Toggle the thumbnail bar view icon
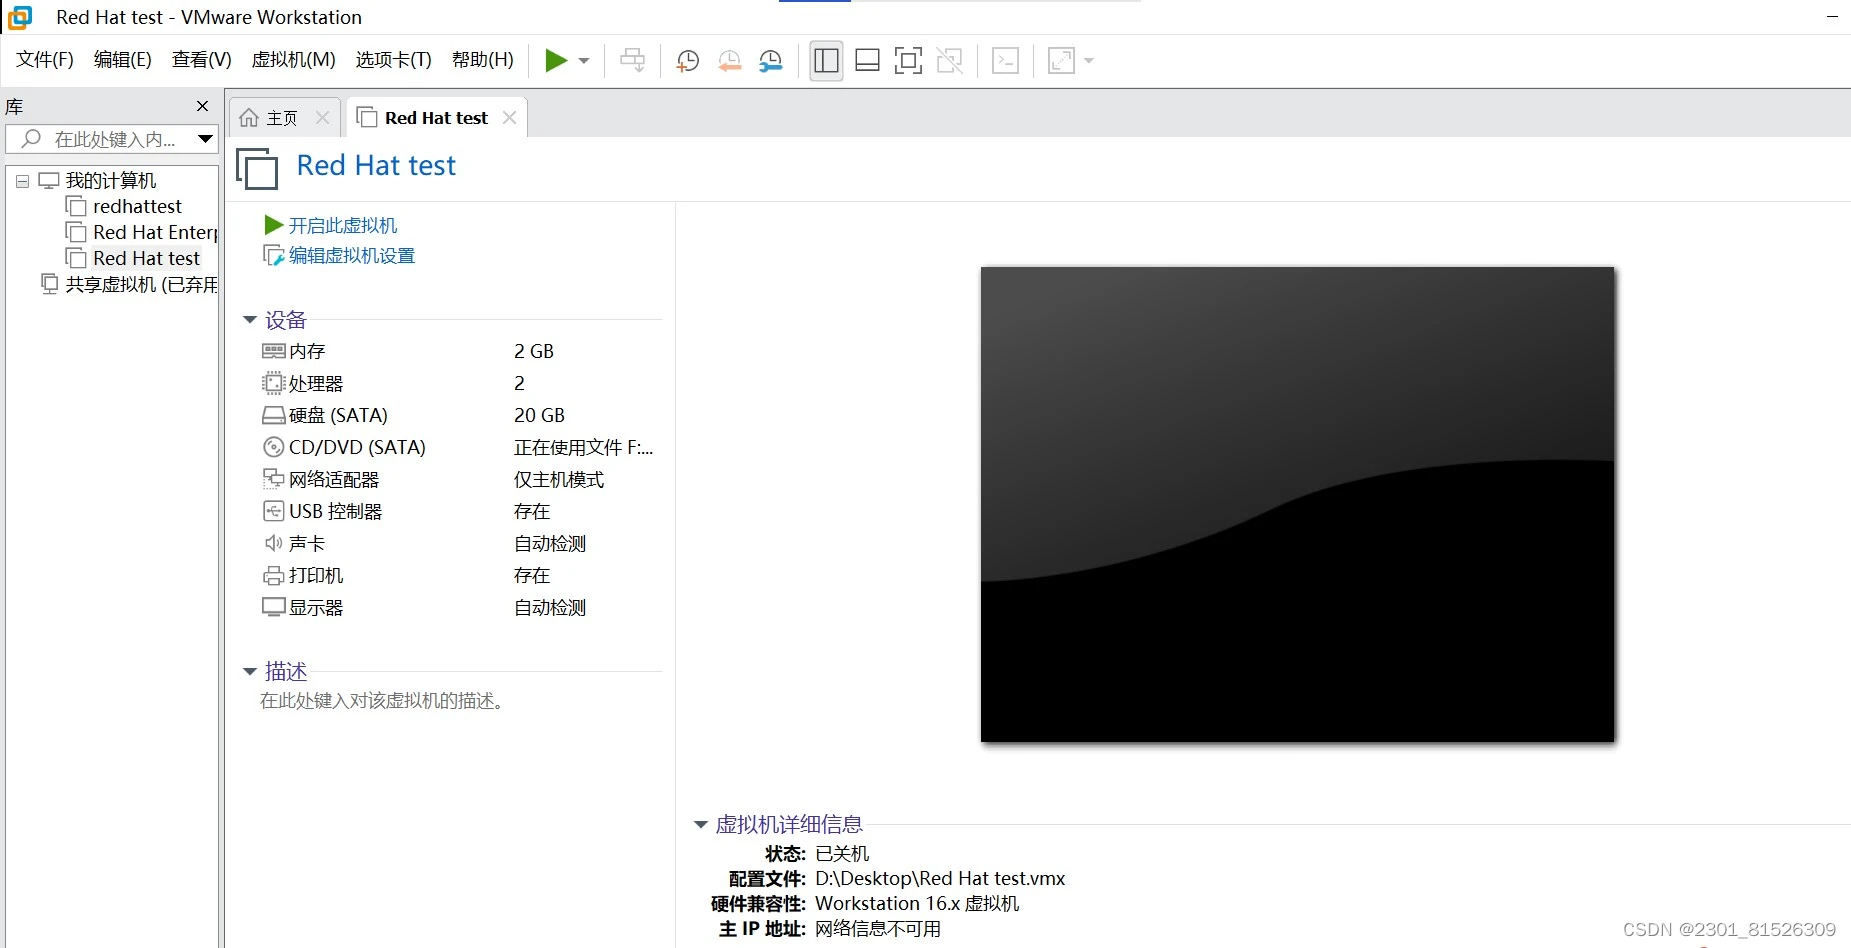The width and height of the screenshot is (1851, 948). [867, 61]
